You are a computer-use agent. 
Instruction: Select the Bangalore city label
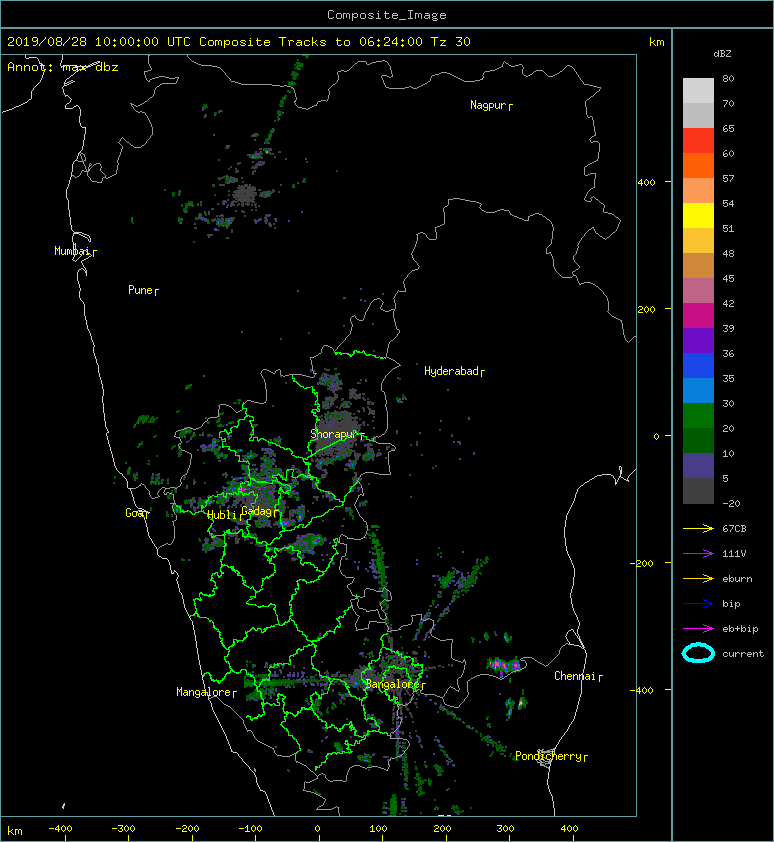coord(392,684)
